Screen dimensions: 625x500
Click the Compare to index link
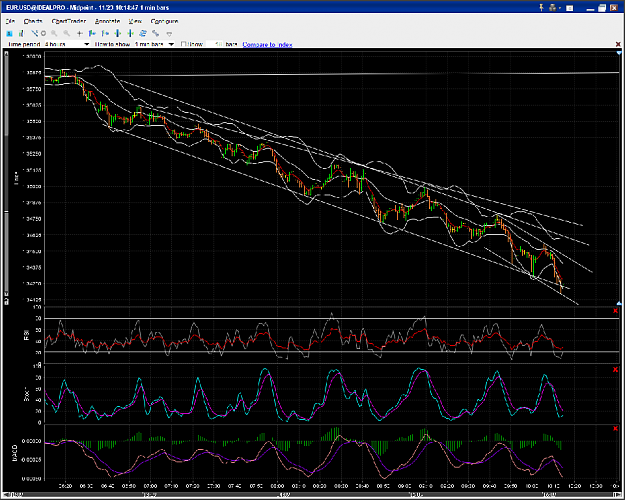tap(267, 45)
